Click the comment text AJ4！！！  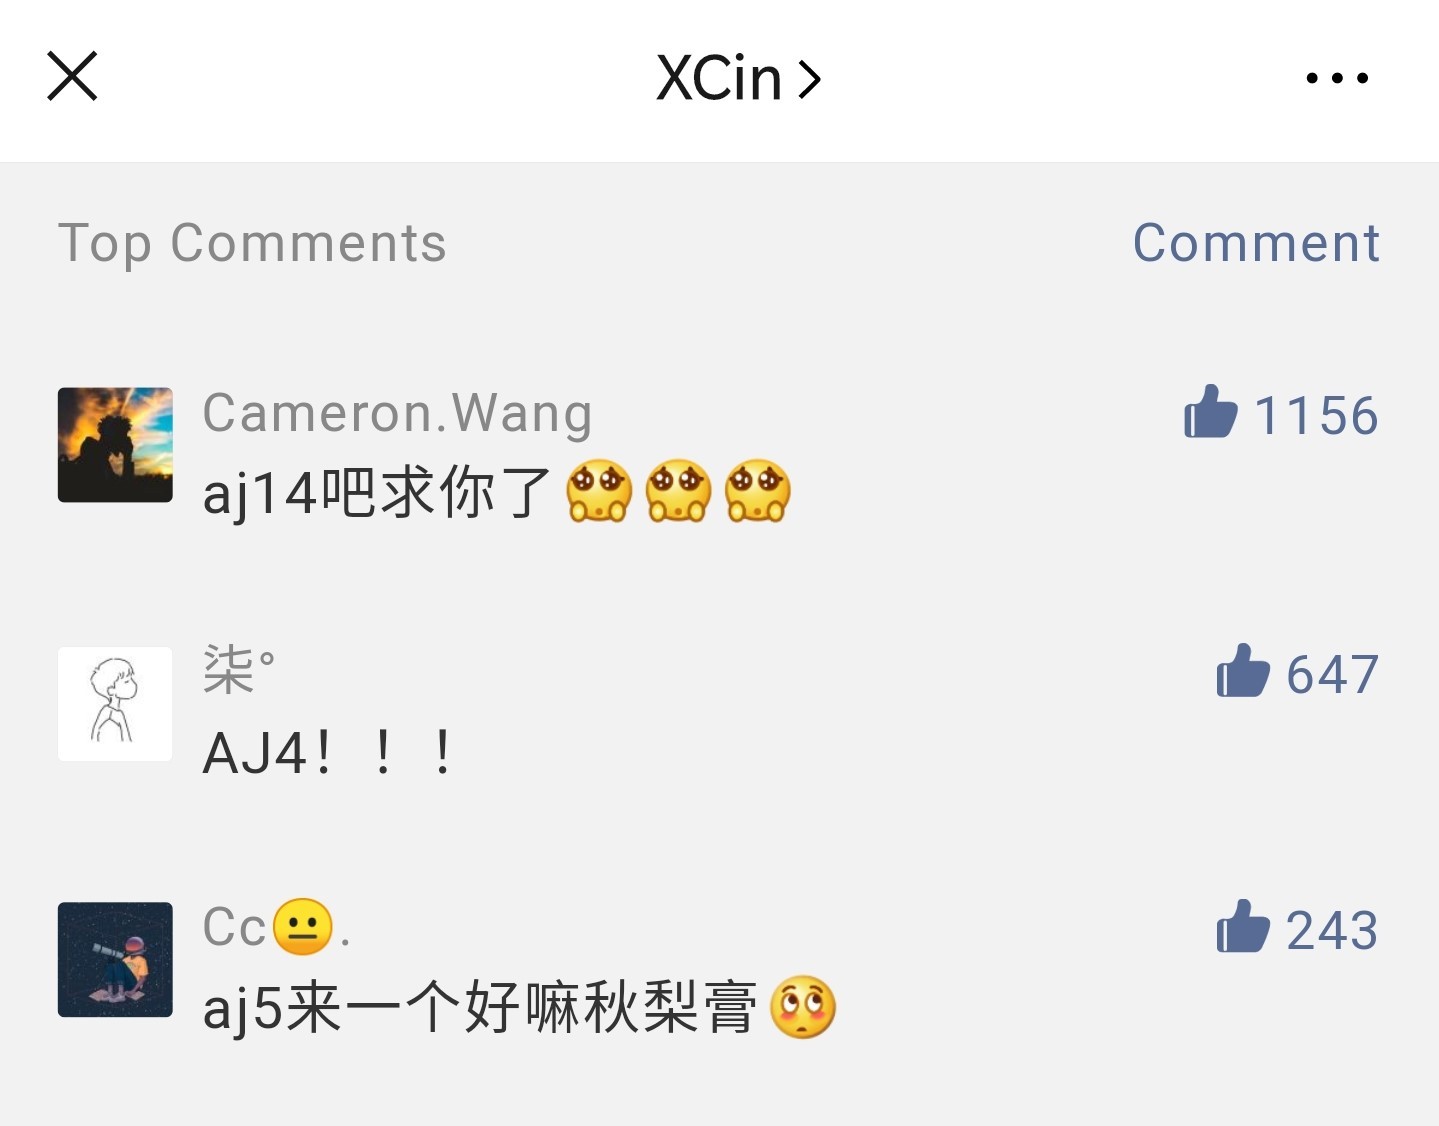click(329, 752)
